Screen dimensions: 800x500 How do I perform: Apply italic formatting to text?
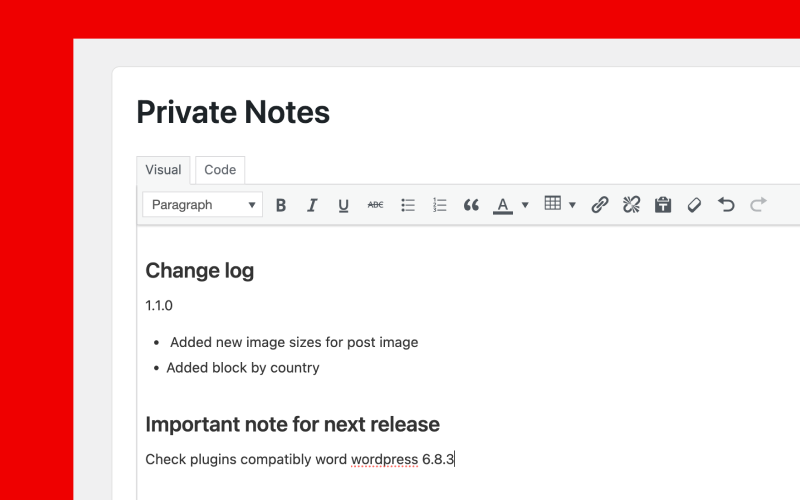coord(312,205)
